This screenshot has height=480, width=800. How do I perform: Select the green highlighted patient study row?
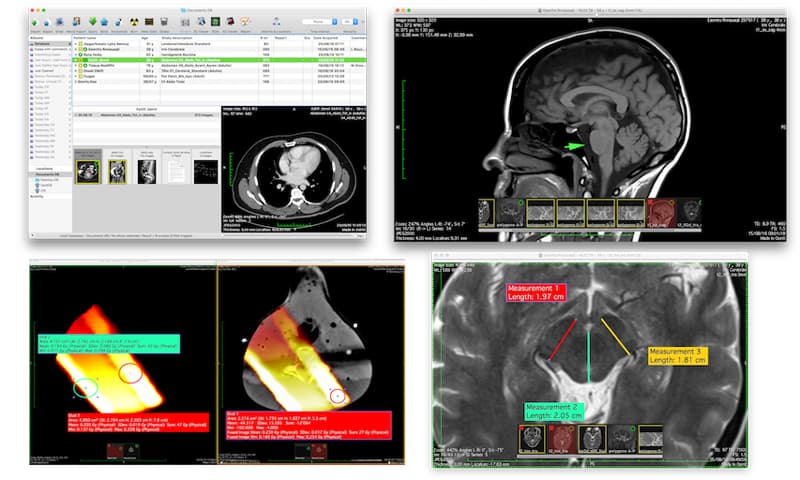[x=219, y=60]
